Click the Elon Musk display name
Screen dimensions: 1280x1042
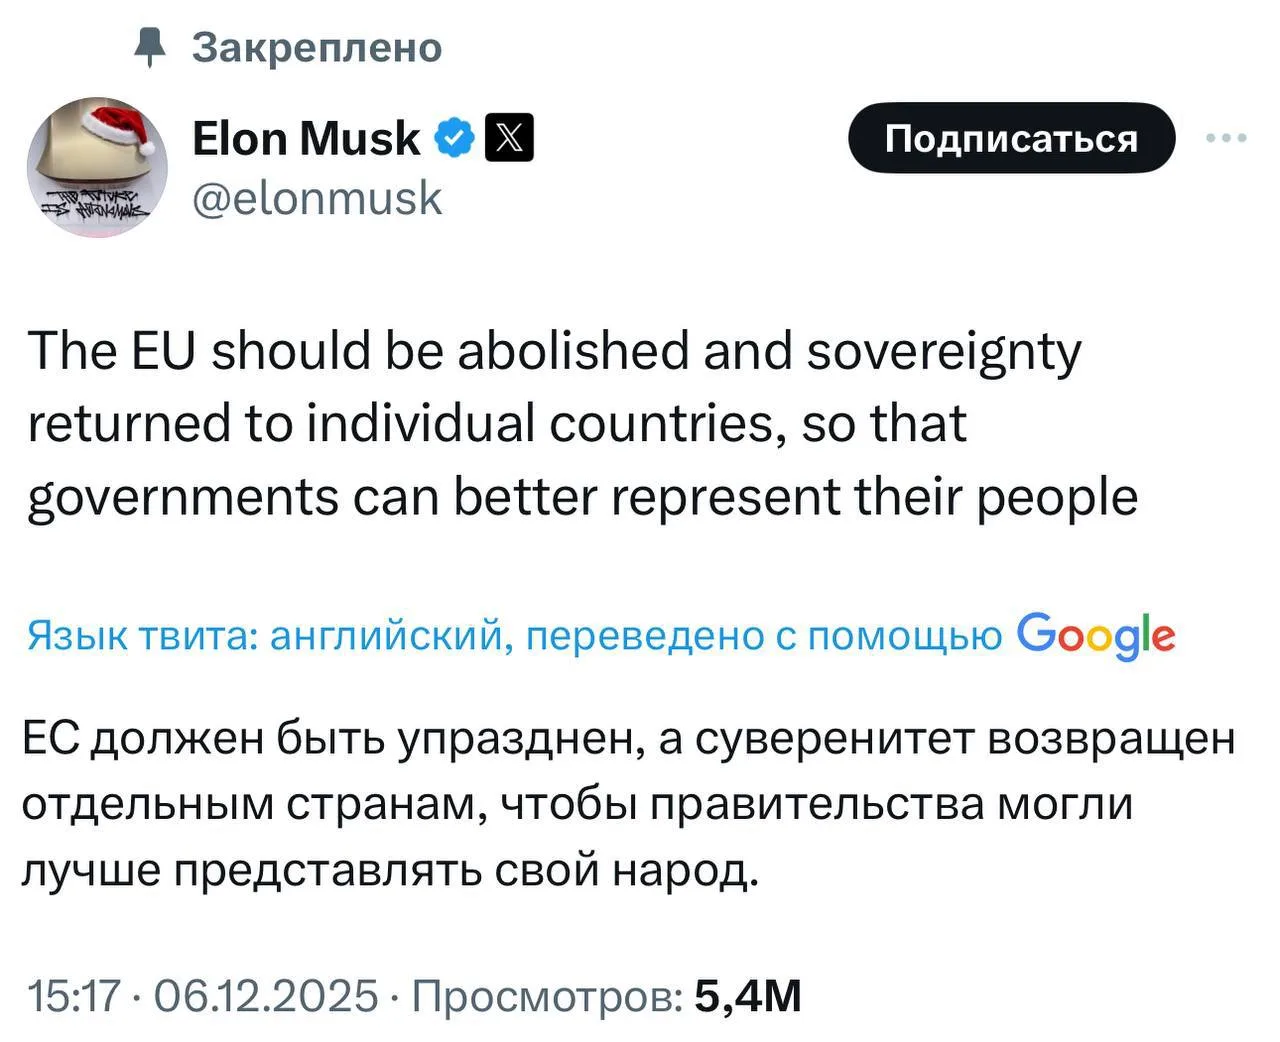[305, 137]
